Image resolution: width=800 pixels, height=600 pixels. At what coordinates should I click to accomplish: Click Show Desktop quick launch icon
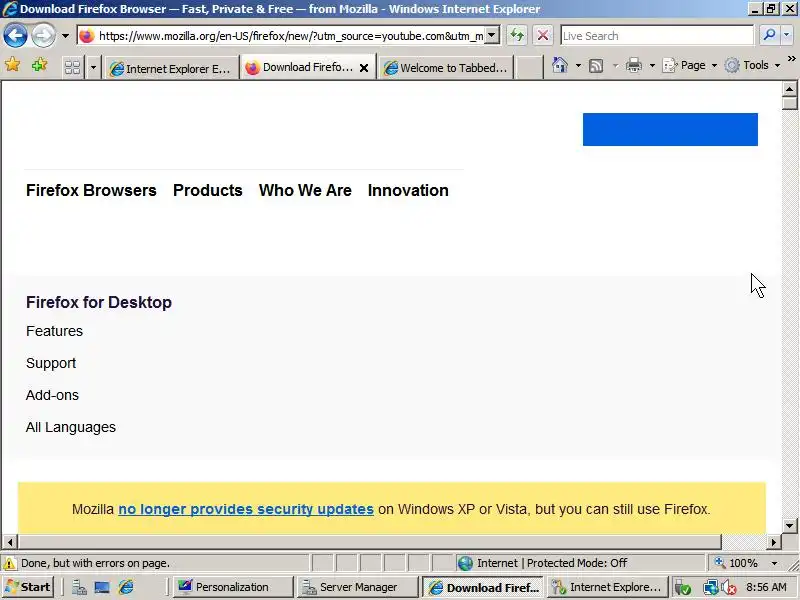pos(102,588)
